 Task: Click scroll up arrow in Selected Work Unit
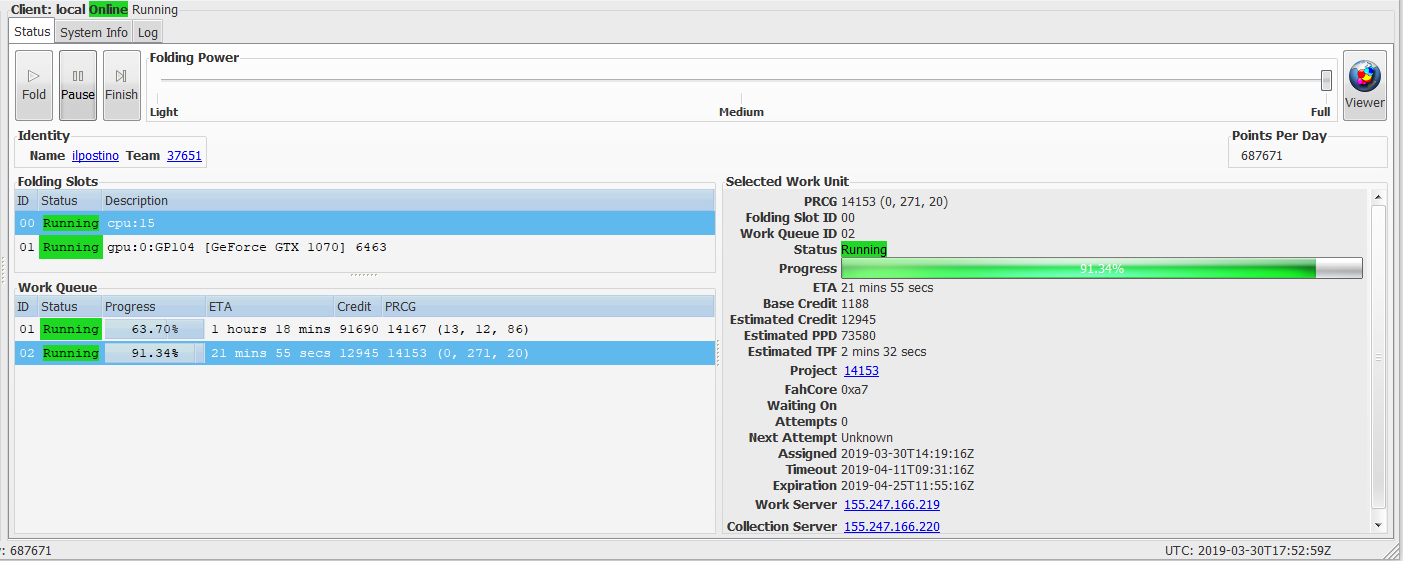(x=1379, y=198)
